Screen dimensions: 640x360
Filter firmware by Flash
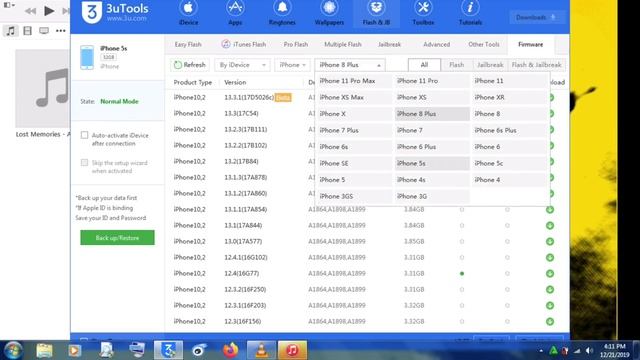(x=456, y=64)
